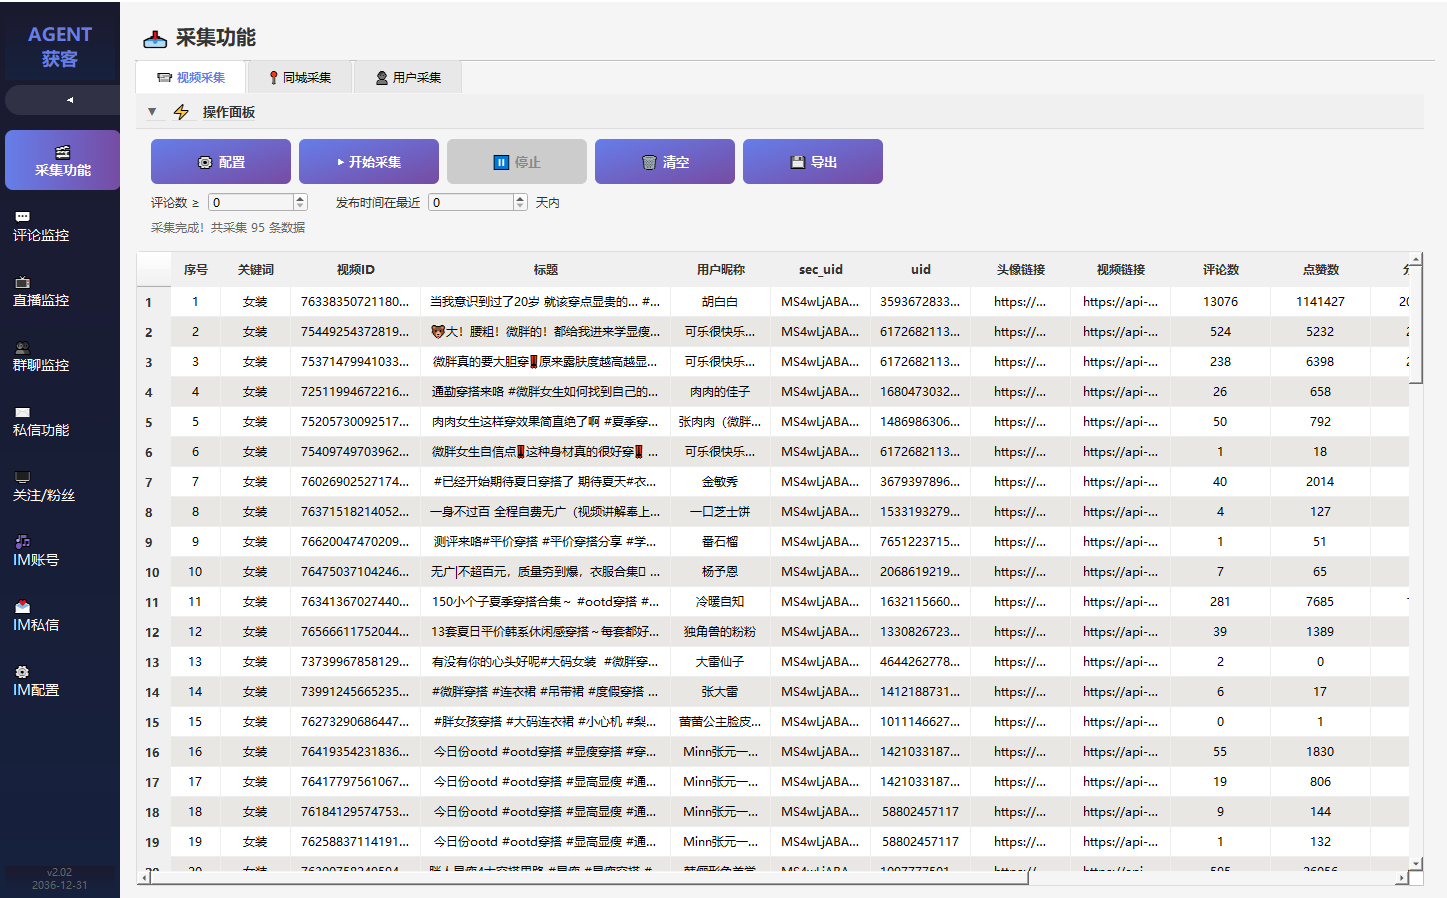Viewport: 1447px width, 898px height.
Task: Click the vertical scrollbar thumb of the table
Action: (1416, 324)
